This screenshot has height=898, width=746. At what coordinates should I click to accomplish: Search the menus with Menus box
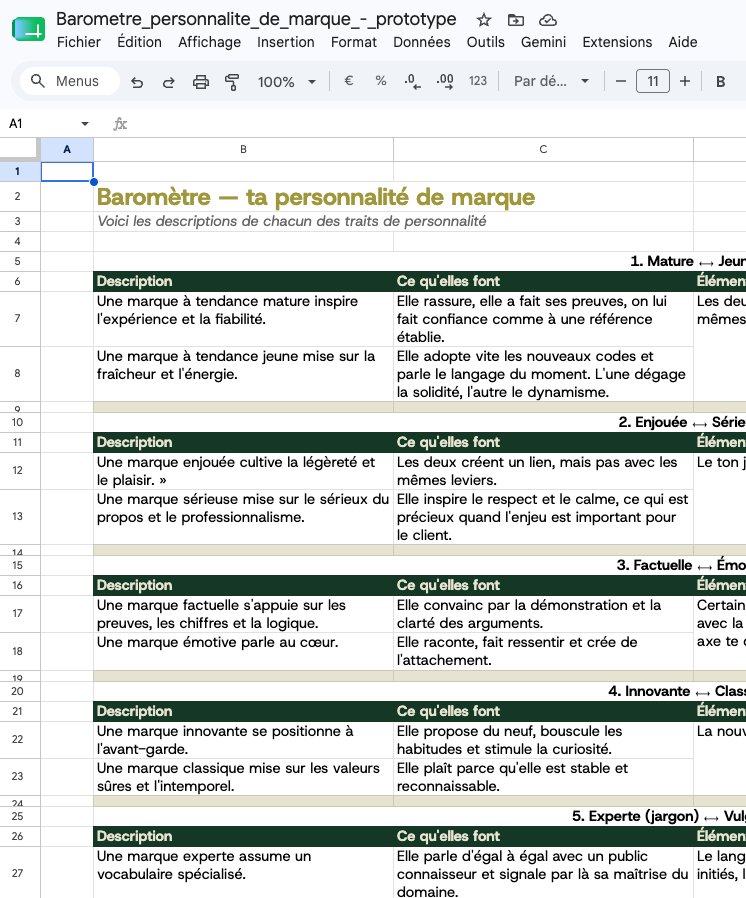[x=70, y=81]
